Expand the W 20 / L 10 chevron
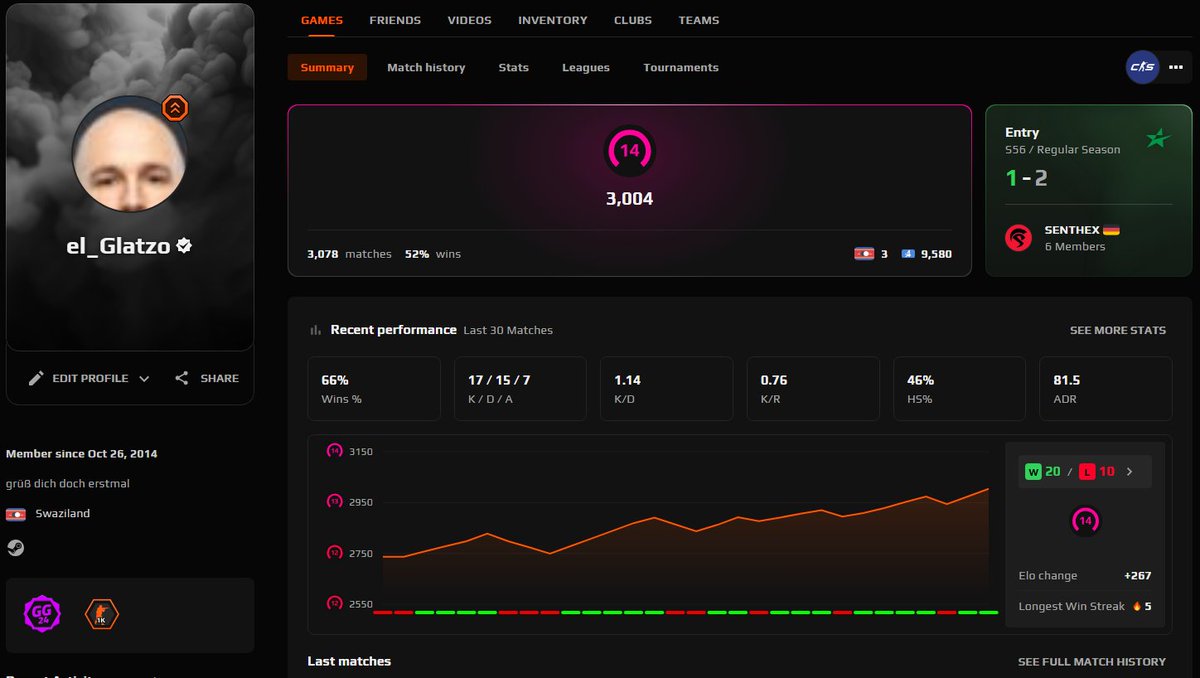This screenshot has width=1200, height=678. [1130, 472]
